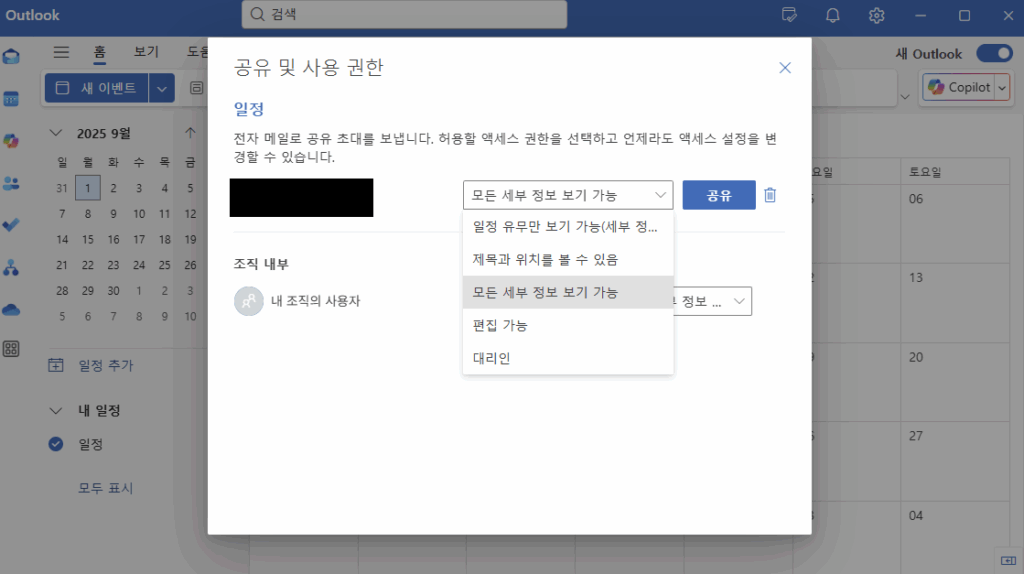Image resolution: width=1024 pixels, height=574 pixels.
Task: Click the 일정 추가 link
Action: tap(106, 366)
